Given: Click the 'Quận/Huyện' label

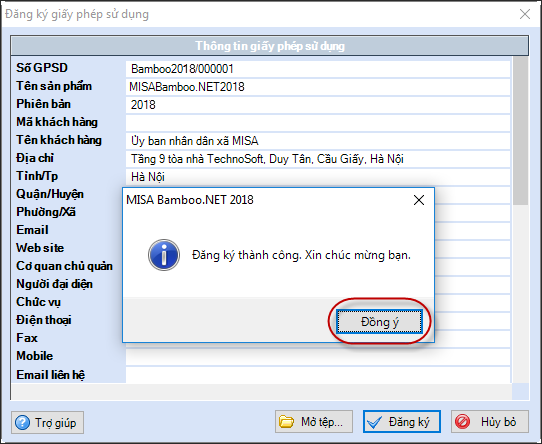Looking at the screenshot, I should (50, 194).
